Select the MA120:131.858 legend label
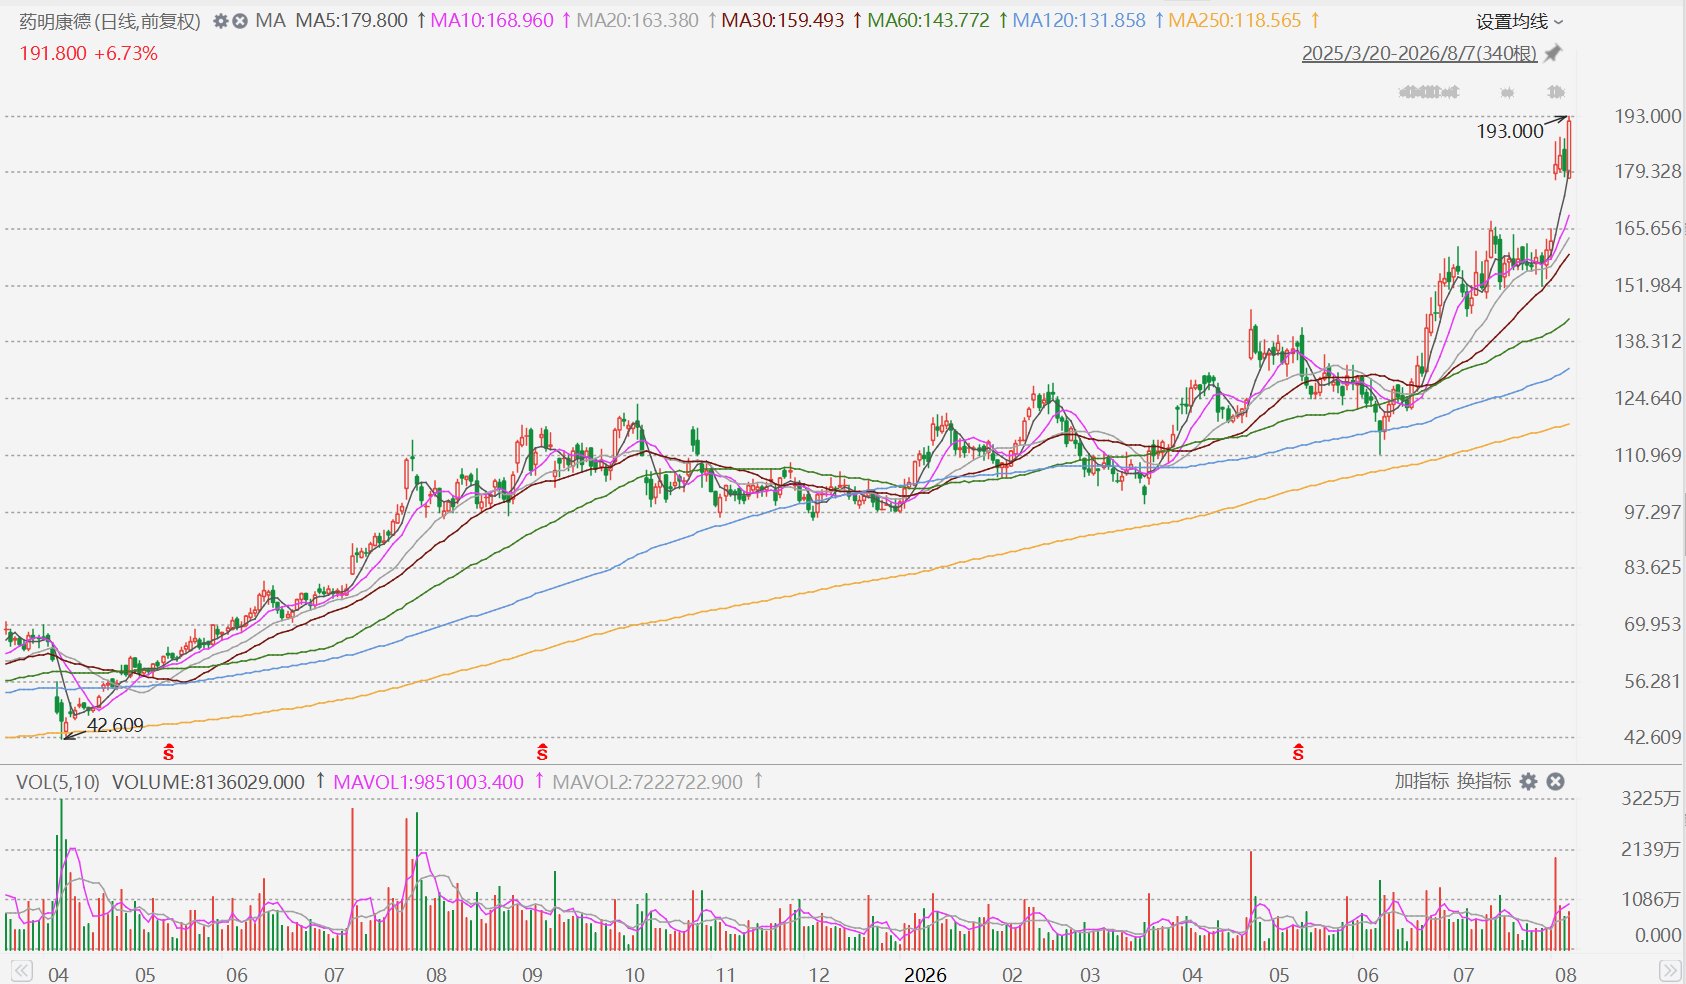 [x=1080, y=20]
